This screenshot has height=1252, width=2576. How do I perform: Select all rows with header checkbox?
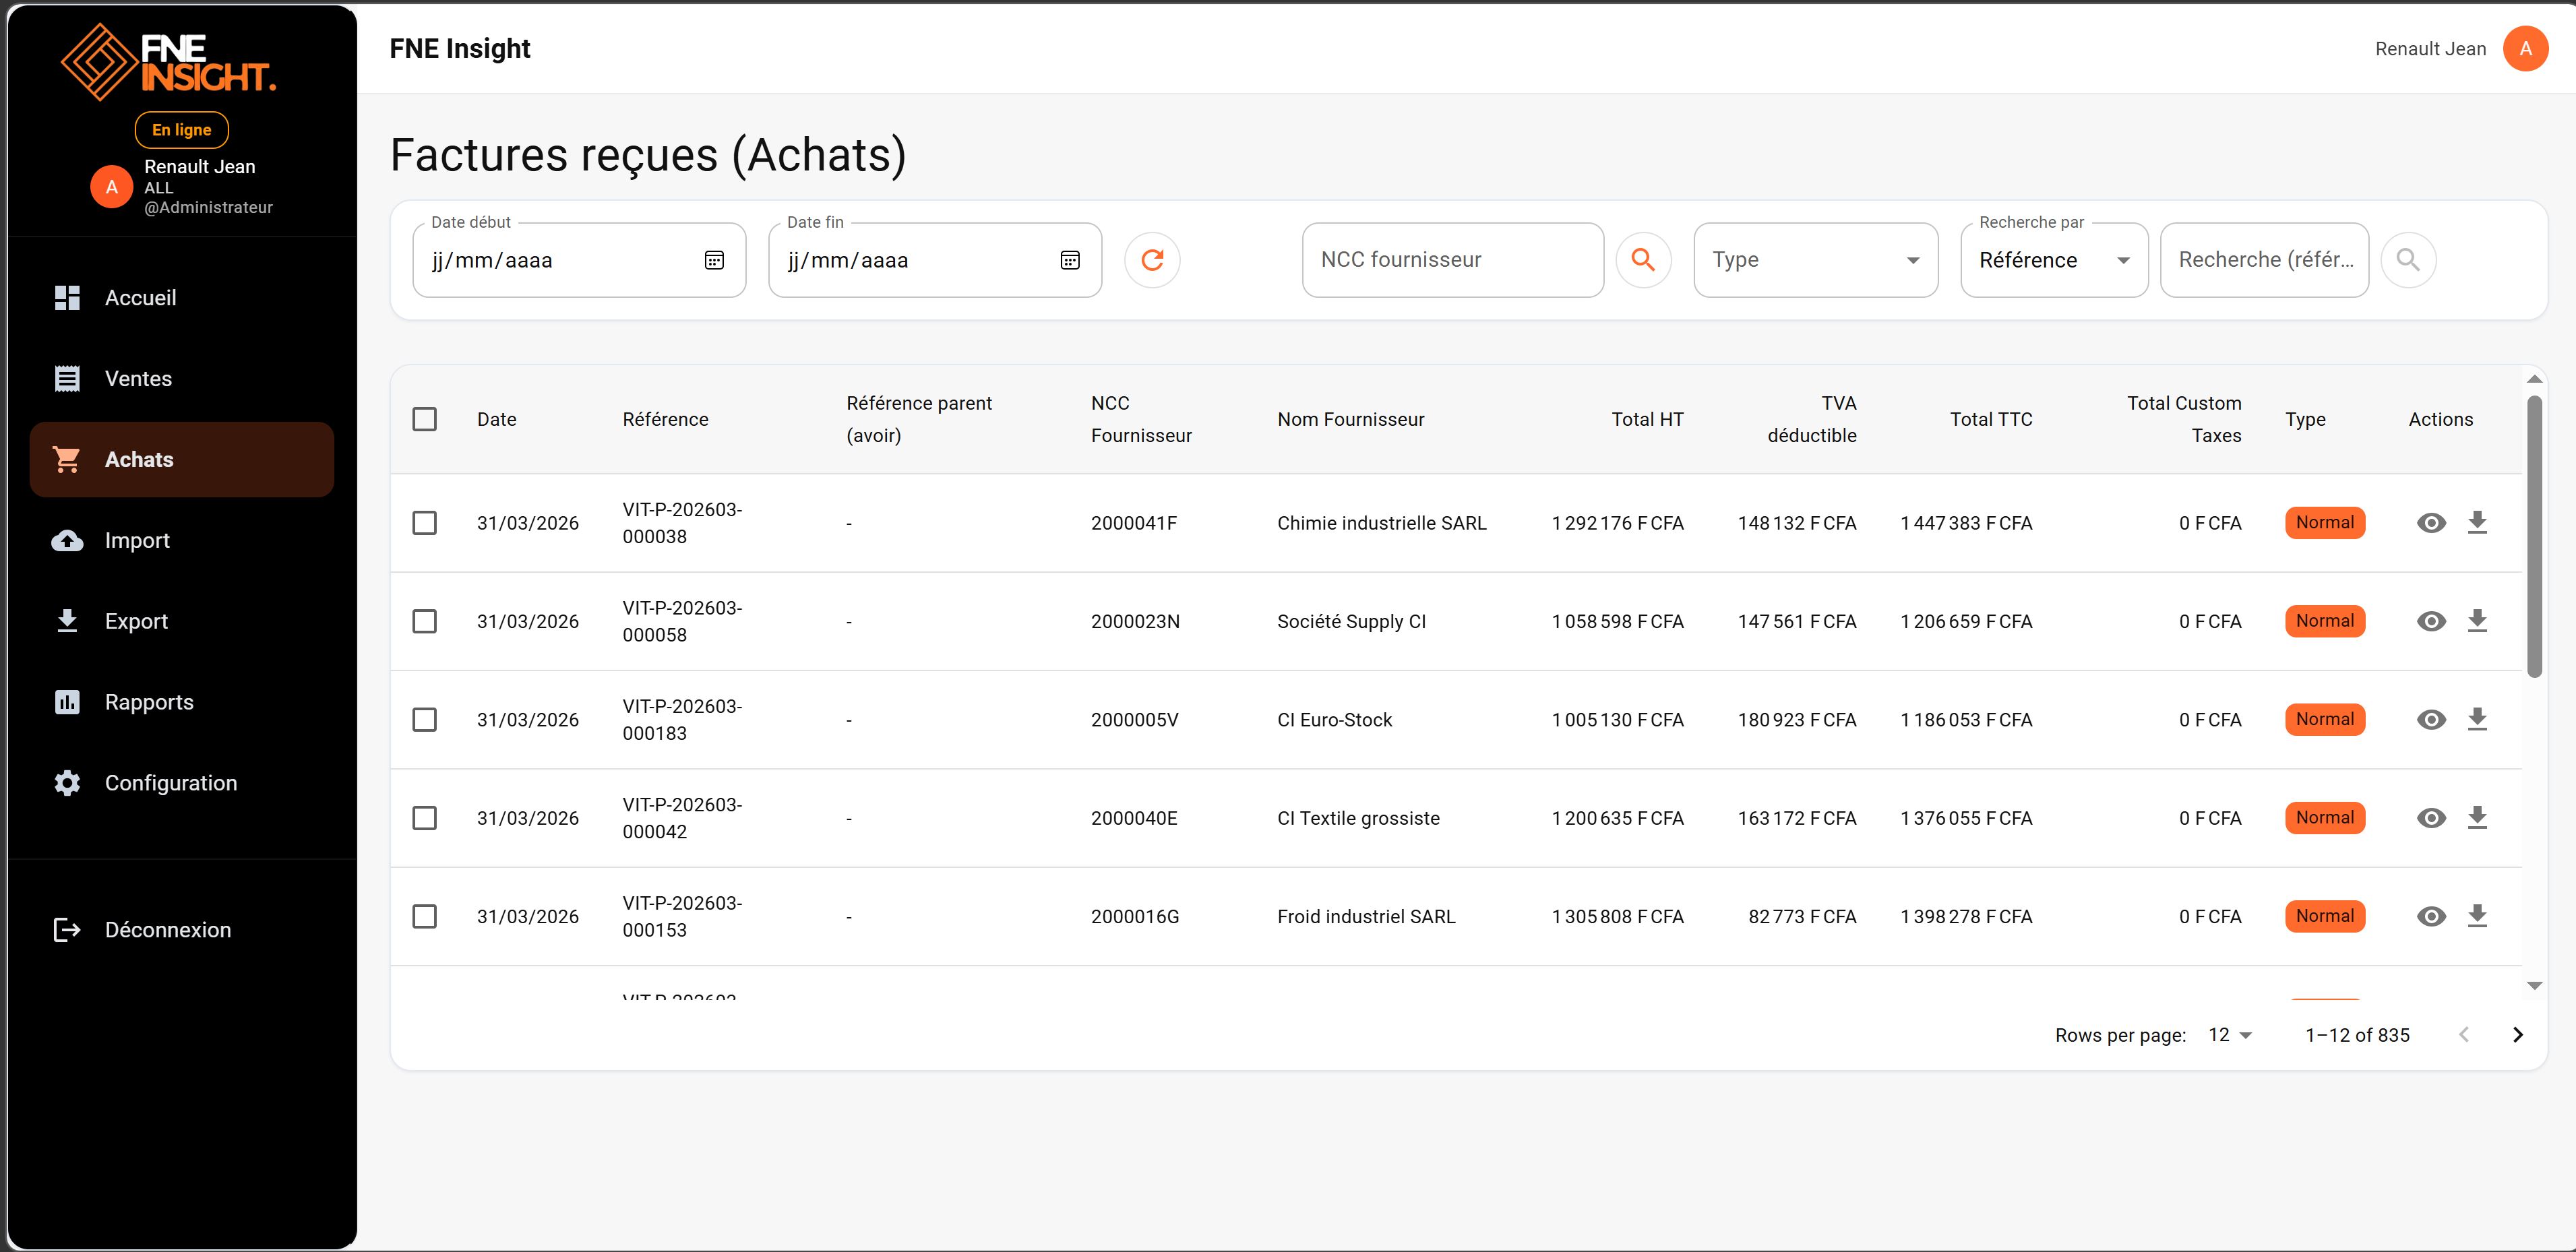[x=425, y=419]
